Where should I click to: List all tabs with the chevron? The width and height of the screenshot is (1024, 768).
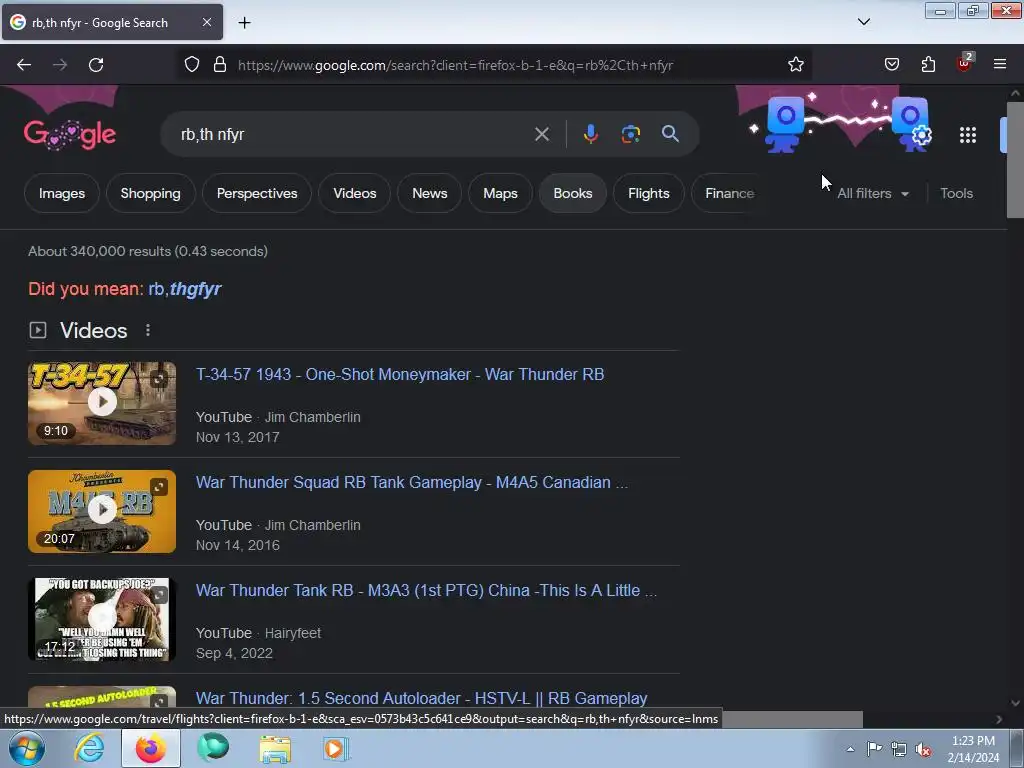point(863,22)
